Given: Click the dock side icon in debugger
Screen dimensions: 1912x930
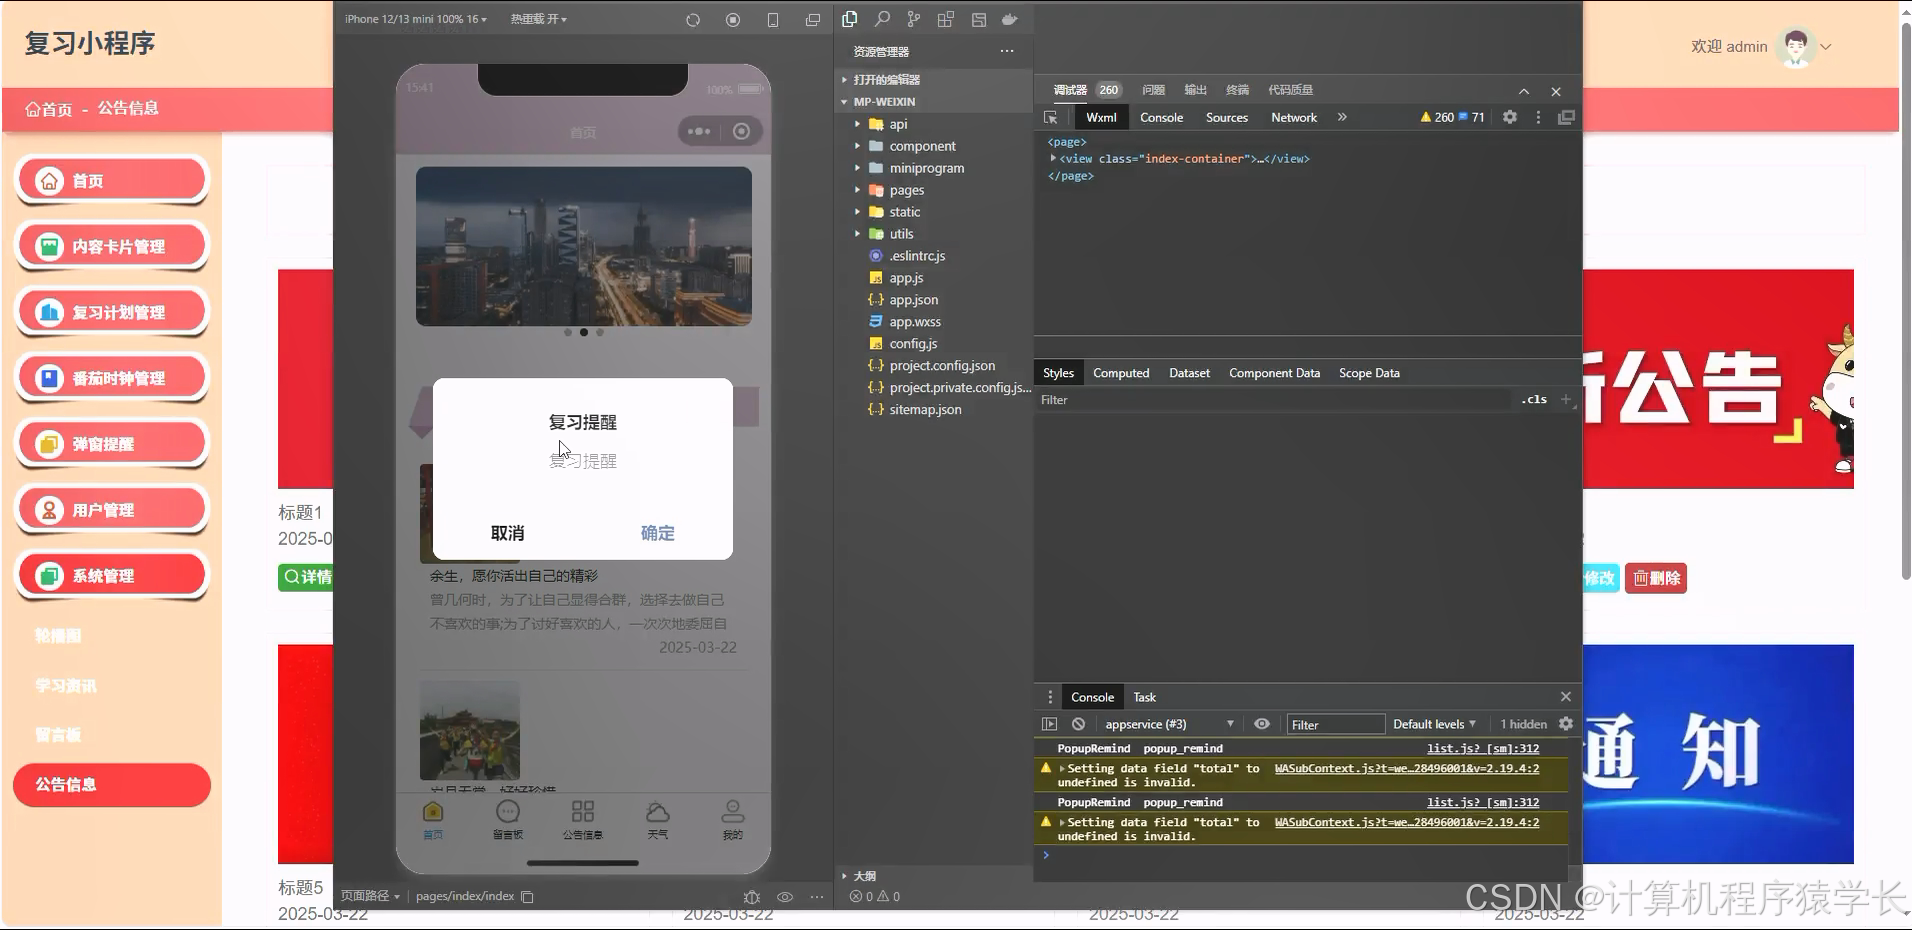Looking at the screenshot, I should point(1566,117).
